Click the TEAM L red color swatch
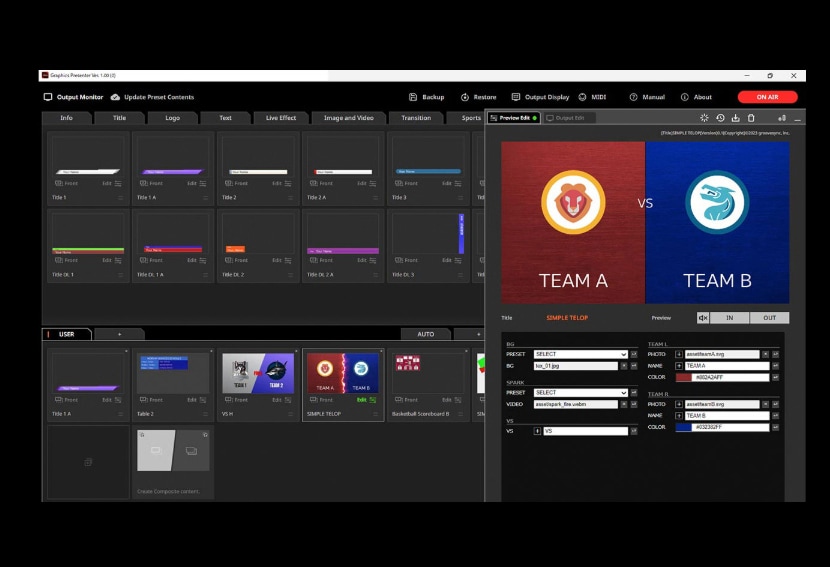 684,378
